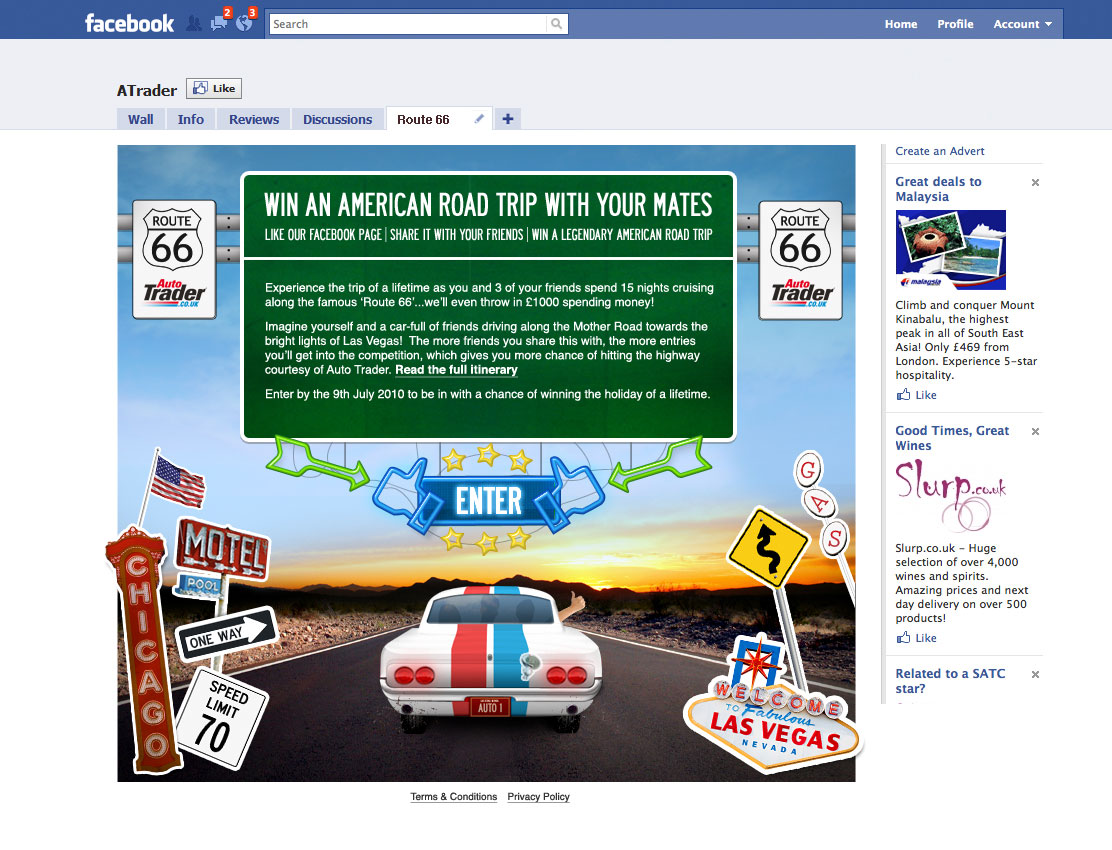Open the messages icon with 2 notifications

coord(219,23)
